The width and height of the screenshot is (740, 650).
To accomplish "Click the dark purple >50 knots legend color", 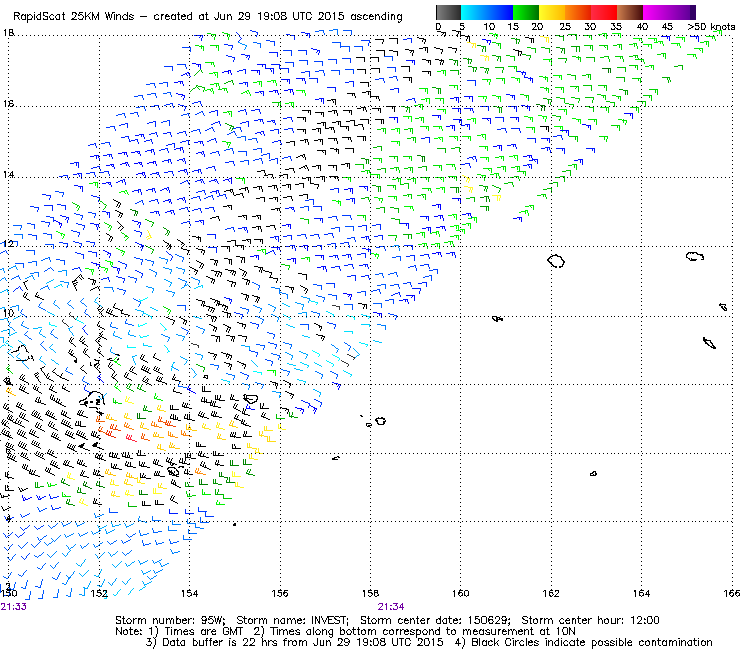I will pyautogui.click(x=693, y=12).
